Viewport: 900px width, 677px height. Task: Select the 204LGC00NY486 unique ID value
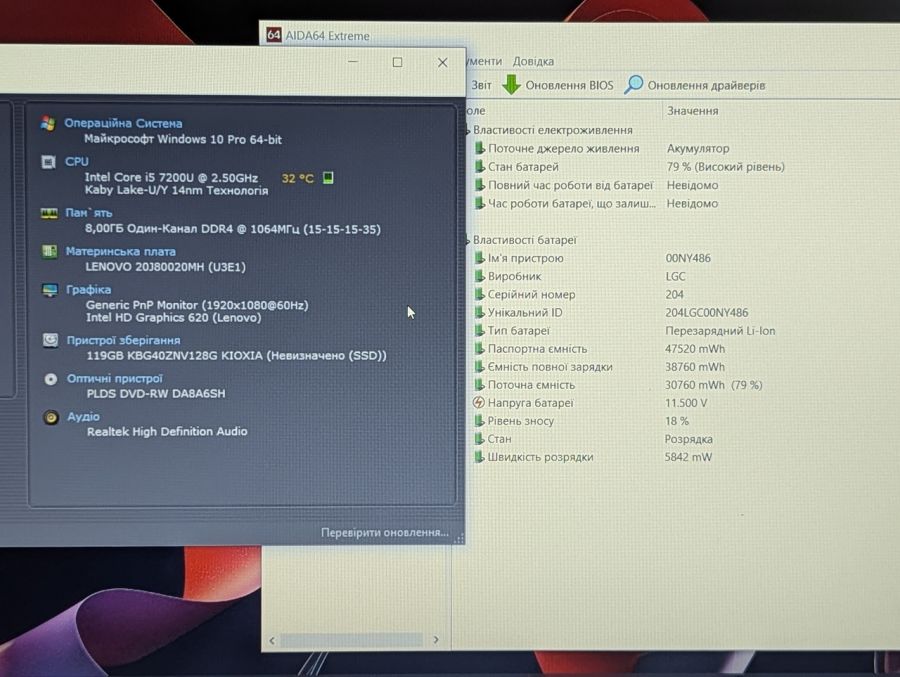(x=707, y=312)
